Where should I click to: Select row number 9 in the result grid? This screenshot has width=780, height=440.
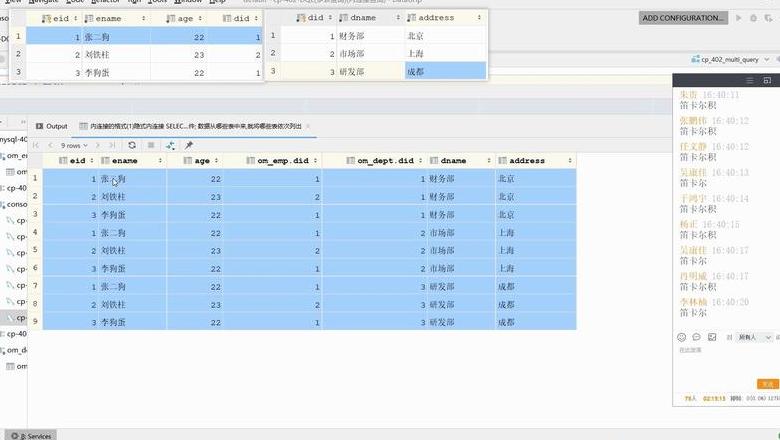(x=35, y=321)
